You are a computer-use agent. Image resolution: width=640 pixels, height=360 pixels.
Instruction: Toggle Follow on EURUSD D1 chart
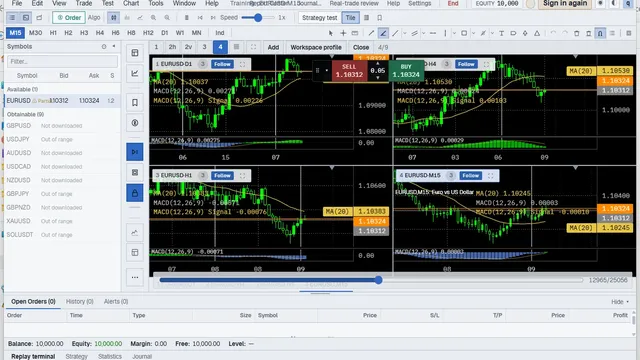pos(222,64)
